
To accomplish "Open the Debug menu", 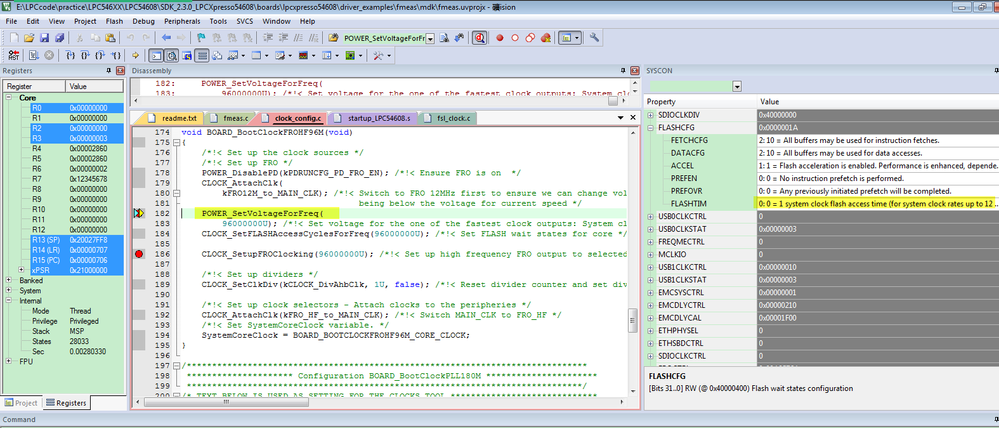I will click(143, 21).
